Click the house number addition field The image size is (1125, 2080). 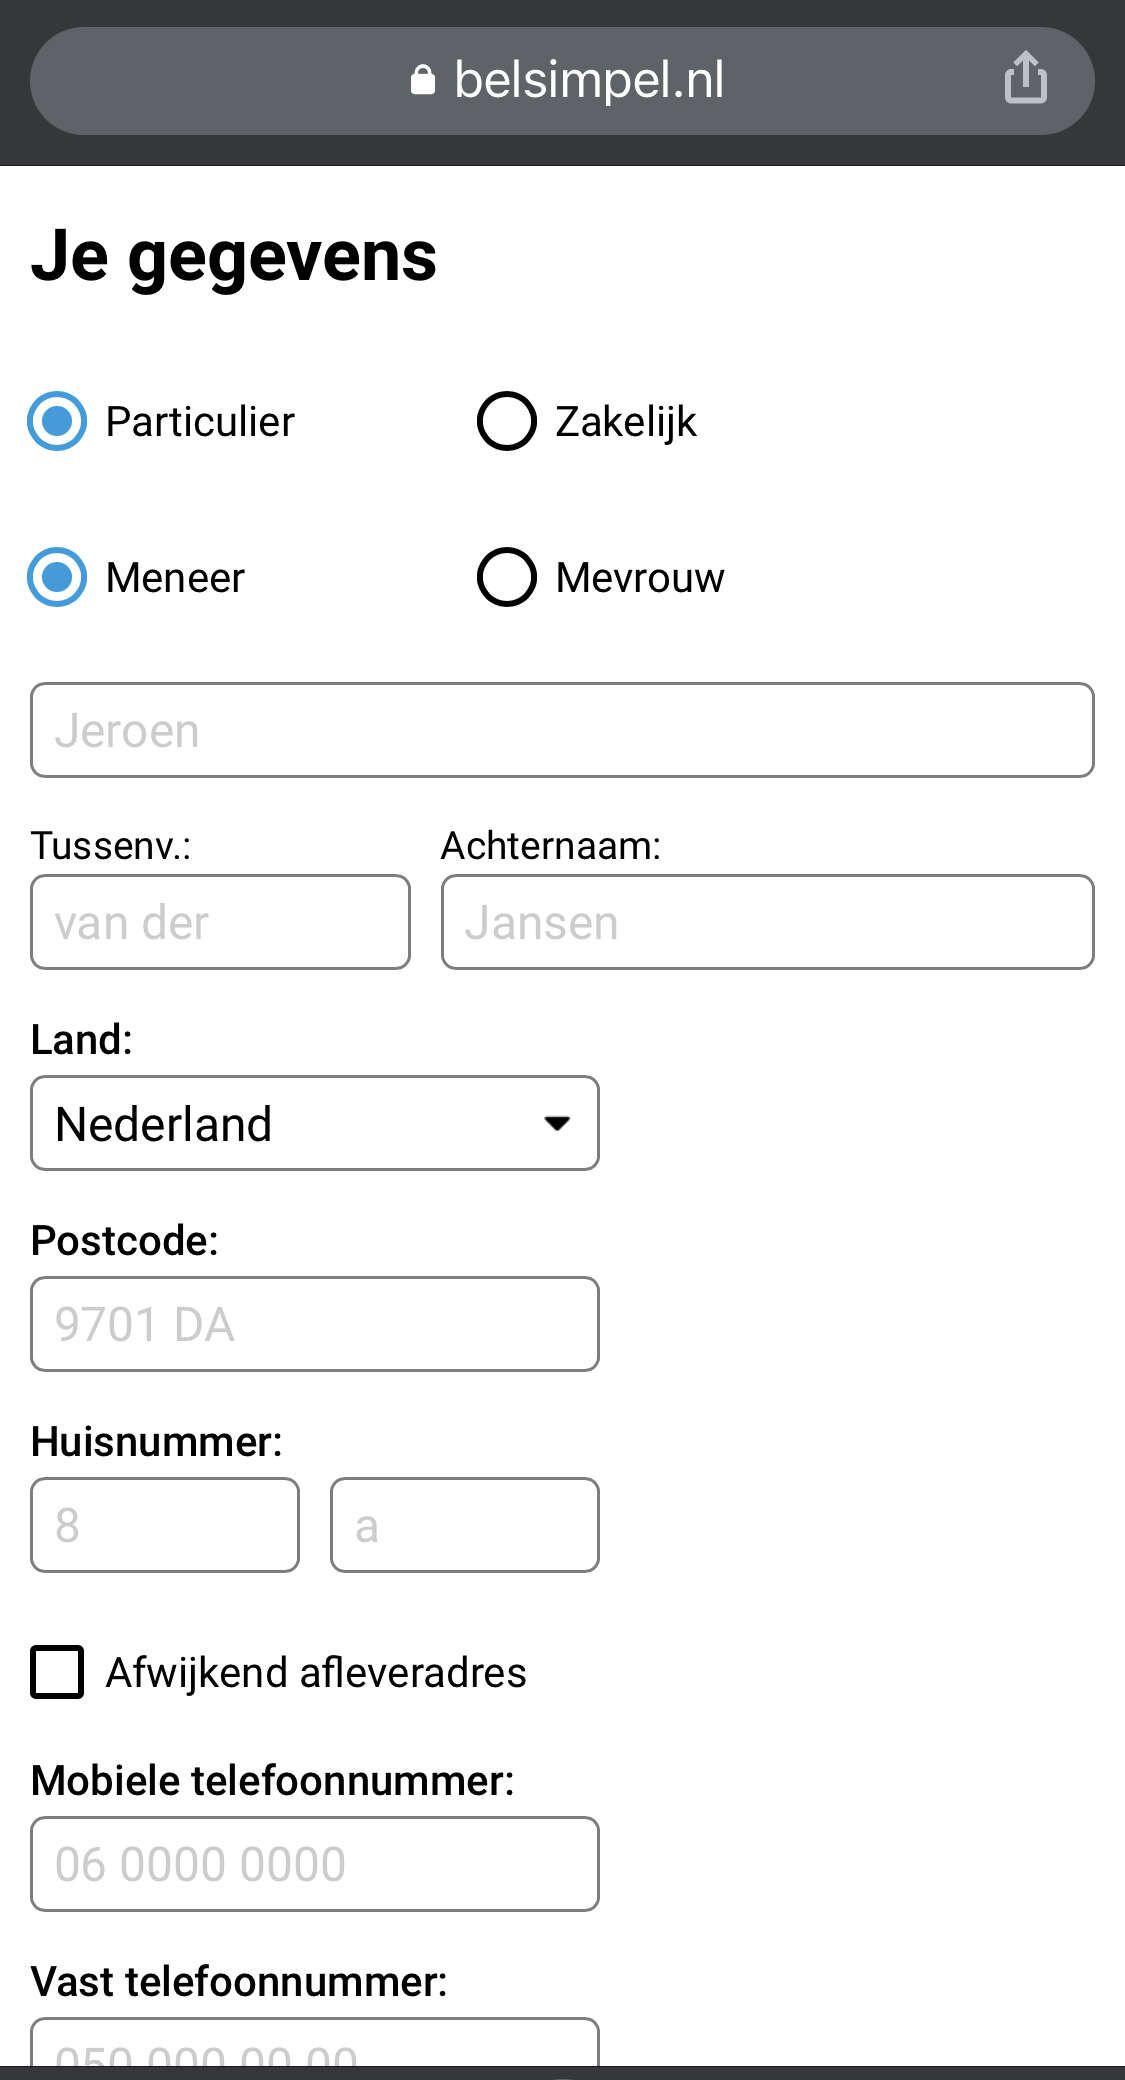coord(465,1525)
